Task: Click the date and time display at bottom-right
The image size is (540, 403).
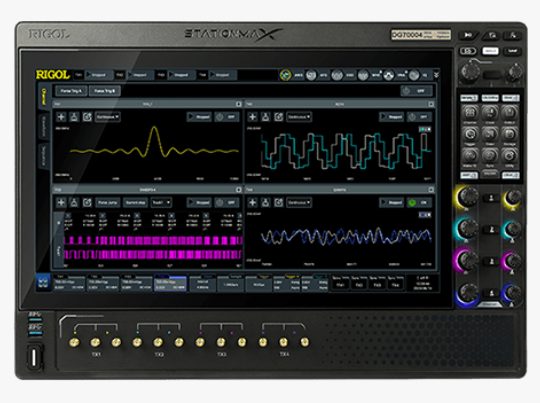Action: coord(423,283)
